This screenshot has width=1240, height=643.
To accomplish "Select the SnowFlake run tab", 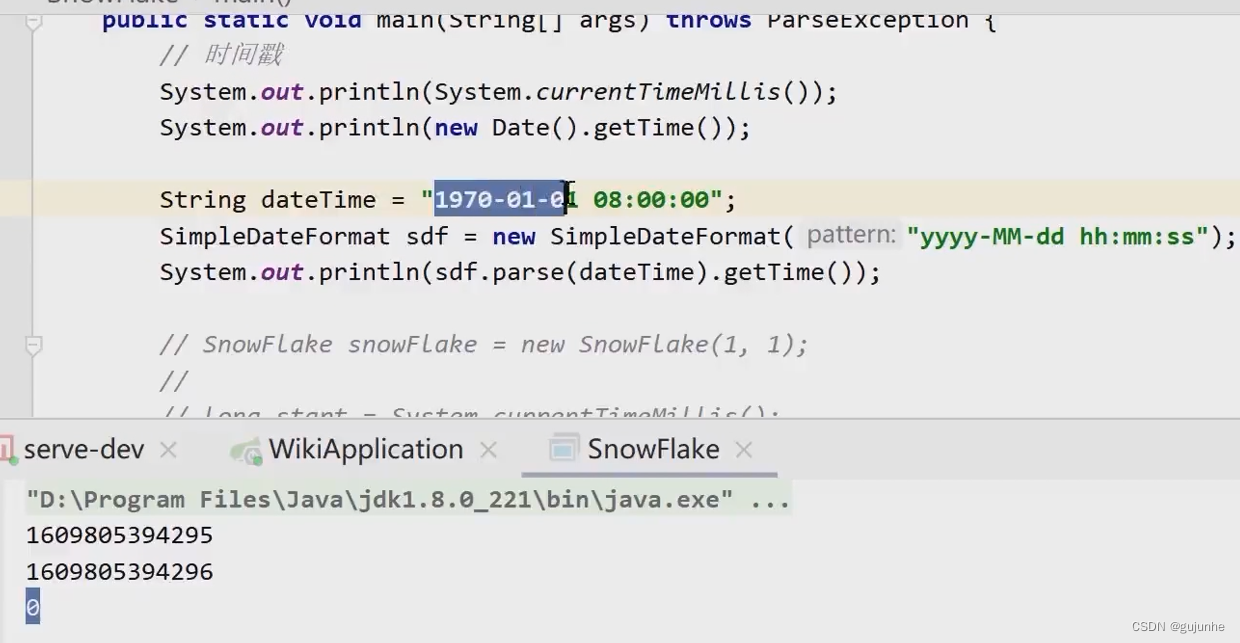I will pos(653,450).
